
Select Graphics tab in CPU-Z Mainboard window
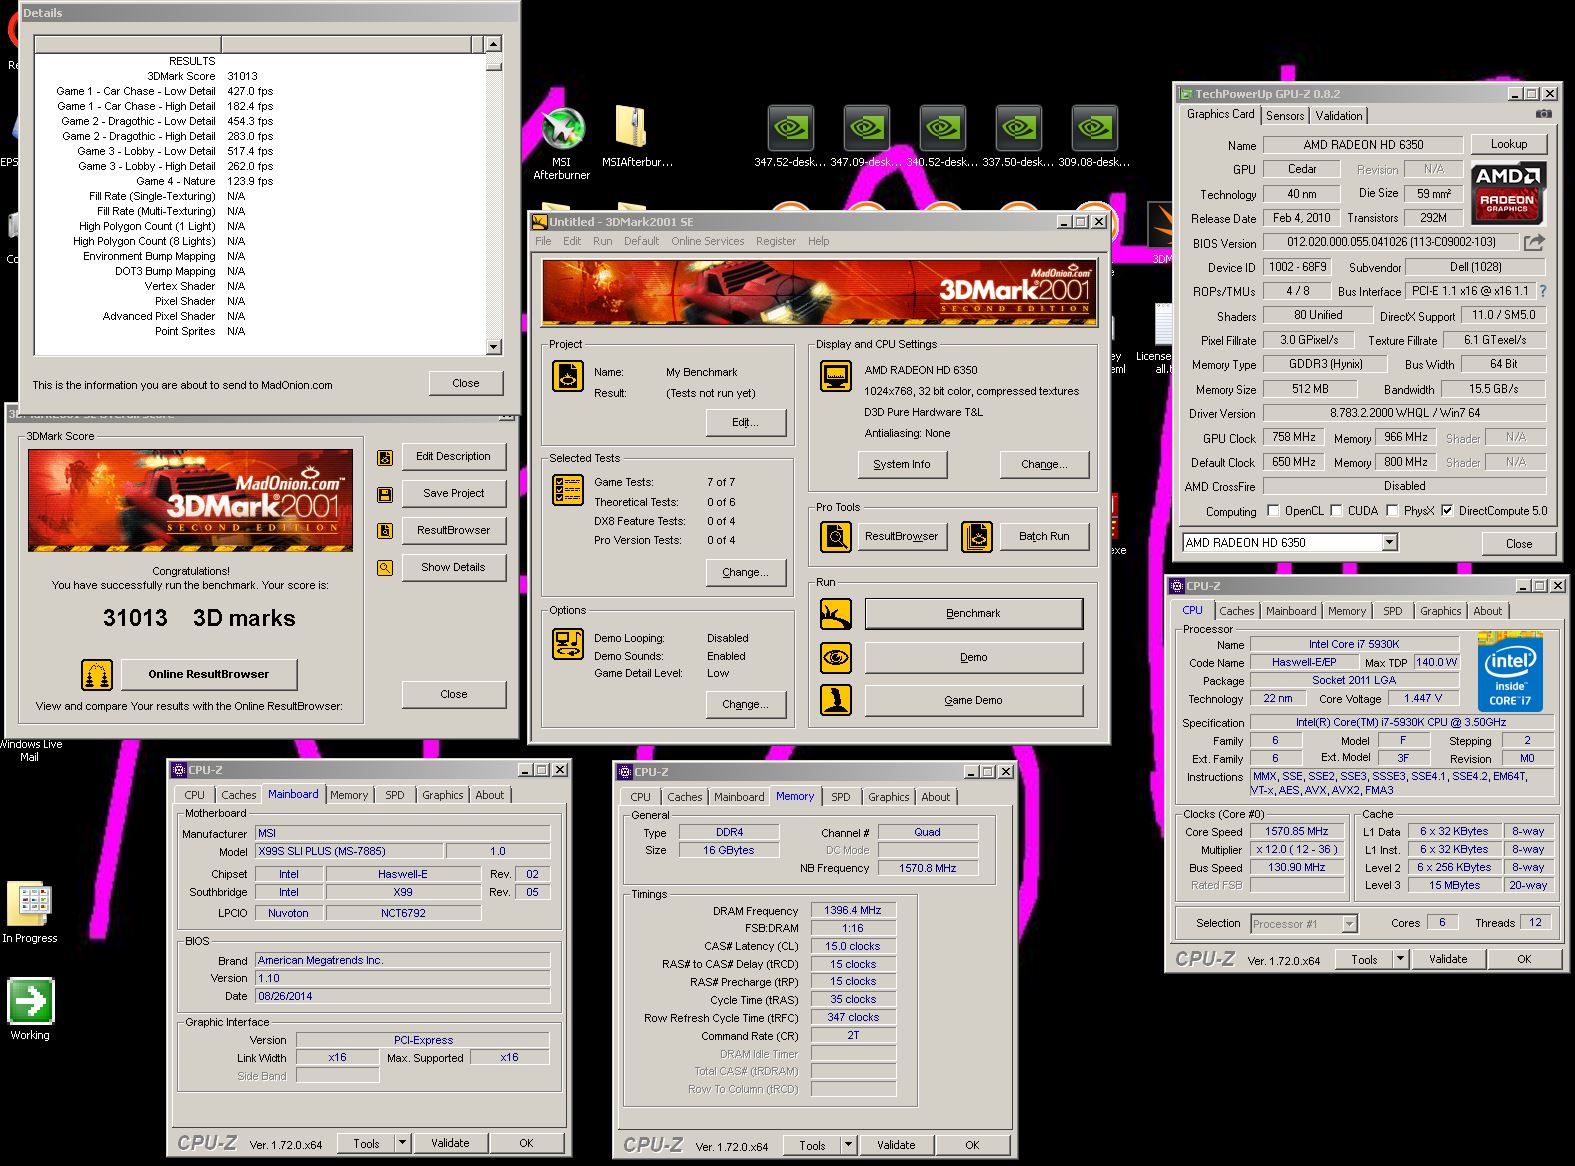click(x=443, y=795)
